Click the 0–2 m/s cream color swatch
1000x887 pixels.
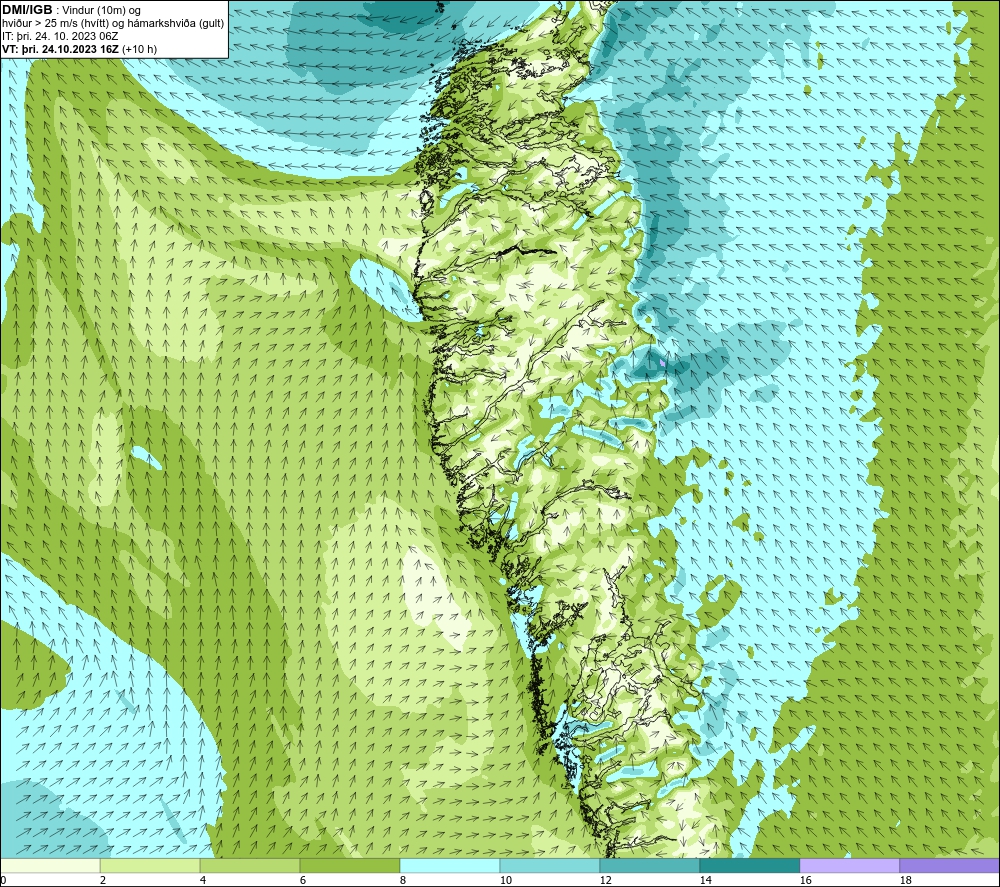(x=50, y=865)
